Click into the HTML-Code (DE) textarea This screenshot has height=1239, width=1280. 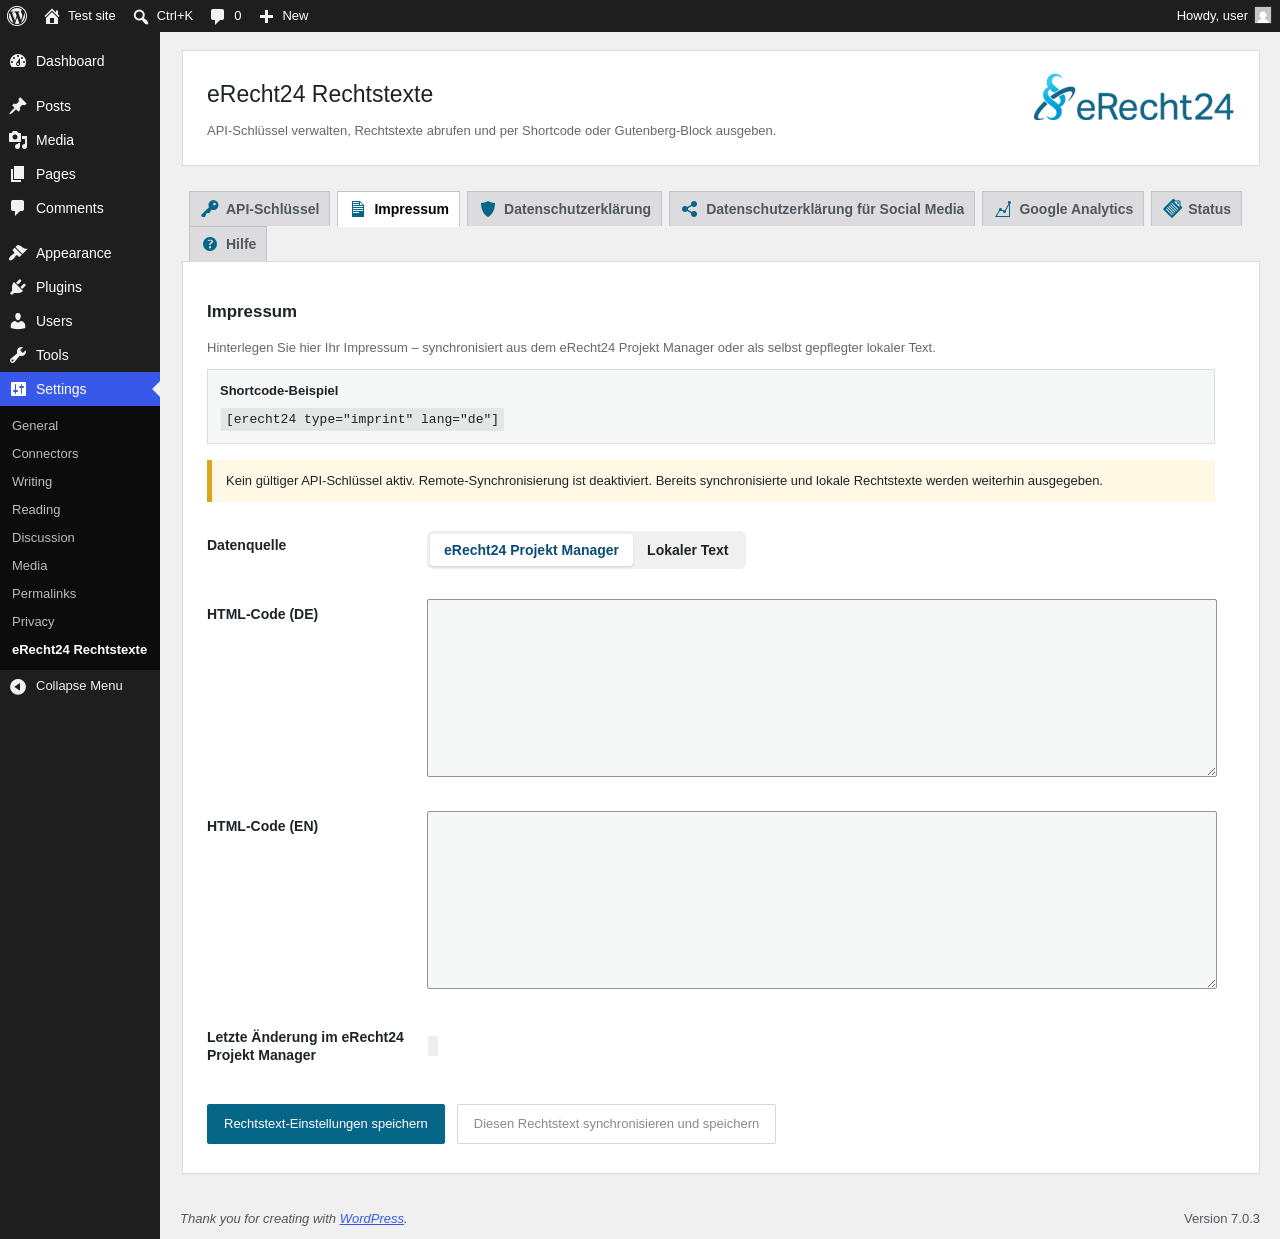(x=822, y=688)
